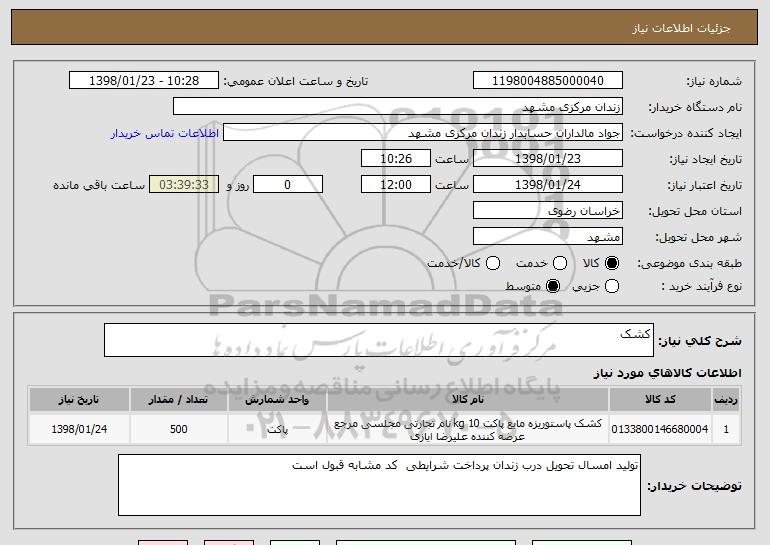Click product code 0133800146680004 cell
Image resolution: width=770 pixels, height=545 pixels.
tap(660, 429)
